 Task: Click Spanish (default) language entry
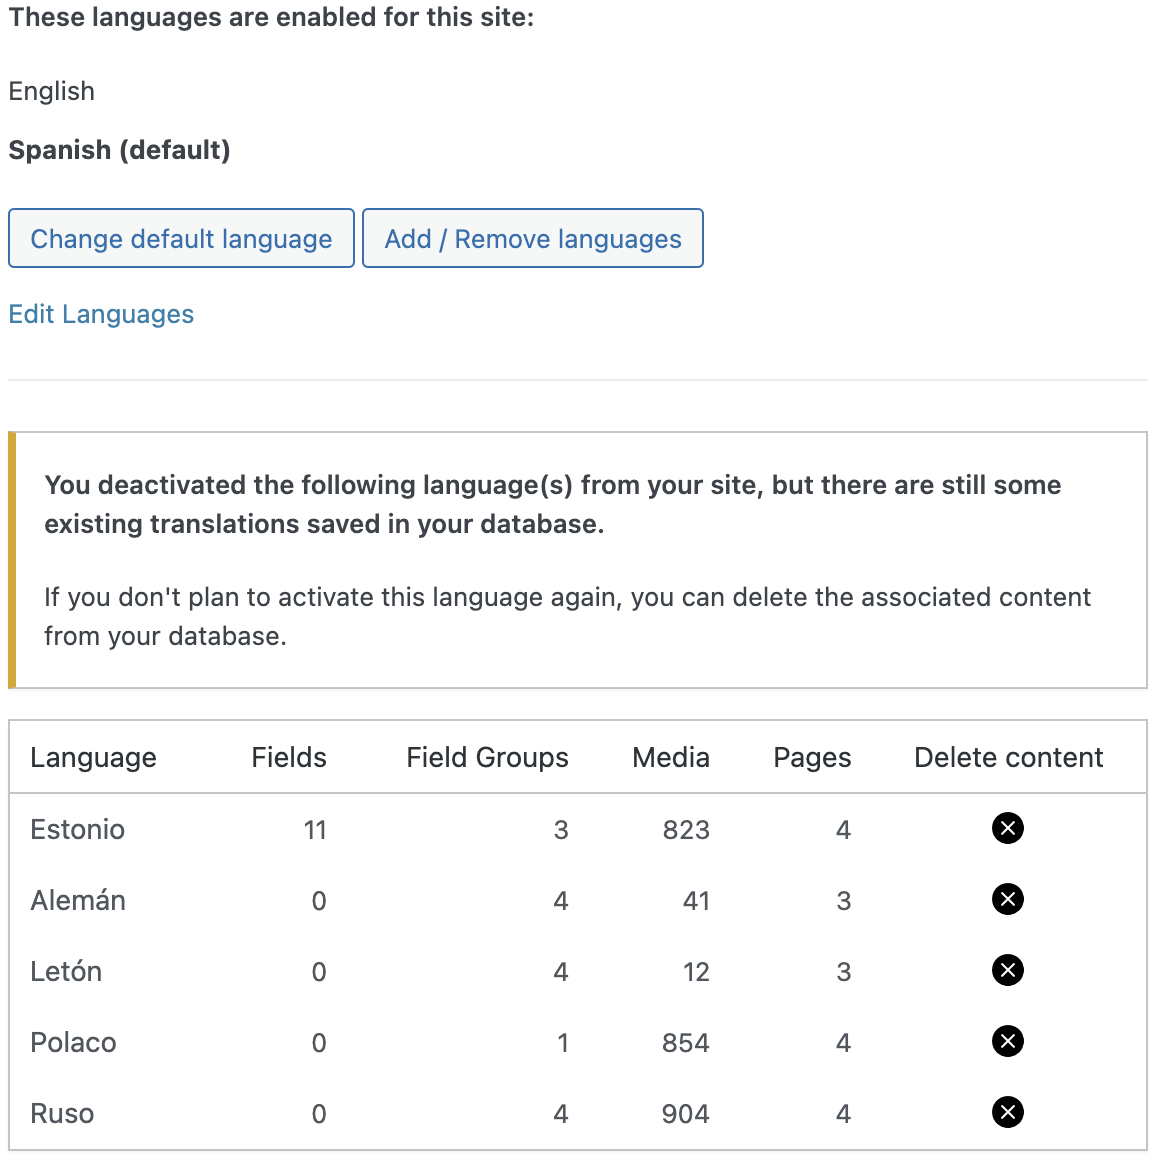coord(119,150)
